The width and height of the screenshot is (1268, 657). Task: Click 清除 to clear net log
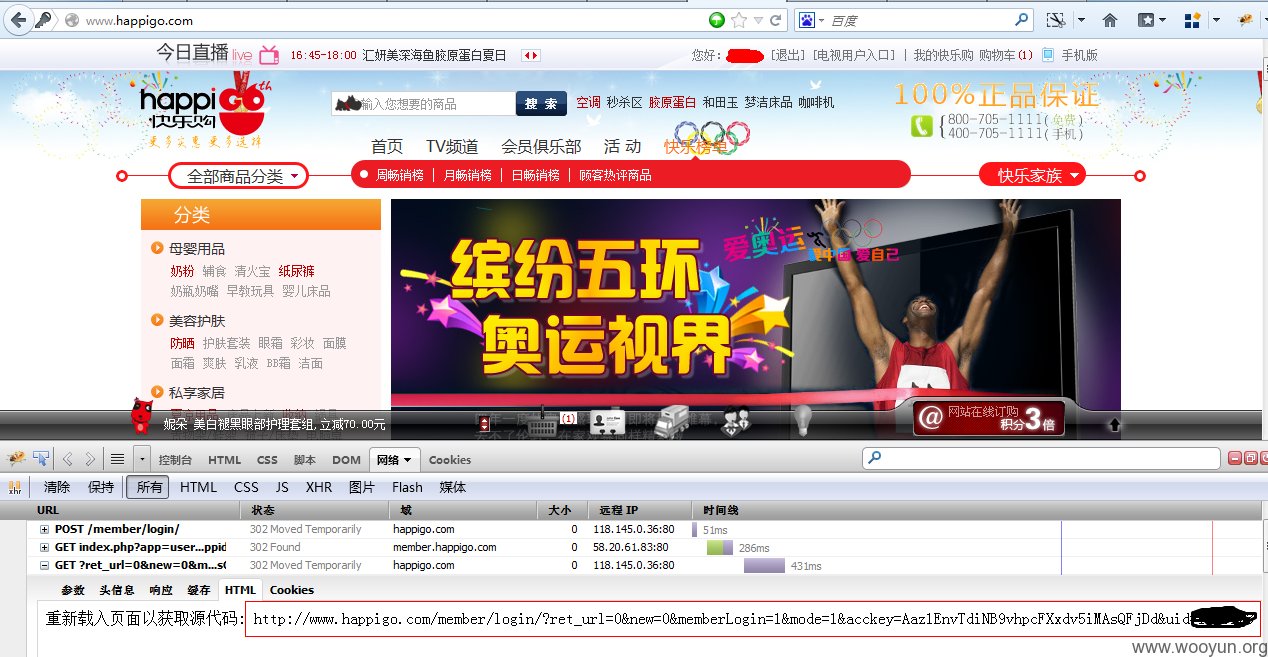pos(57,487)
